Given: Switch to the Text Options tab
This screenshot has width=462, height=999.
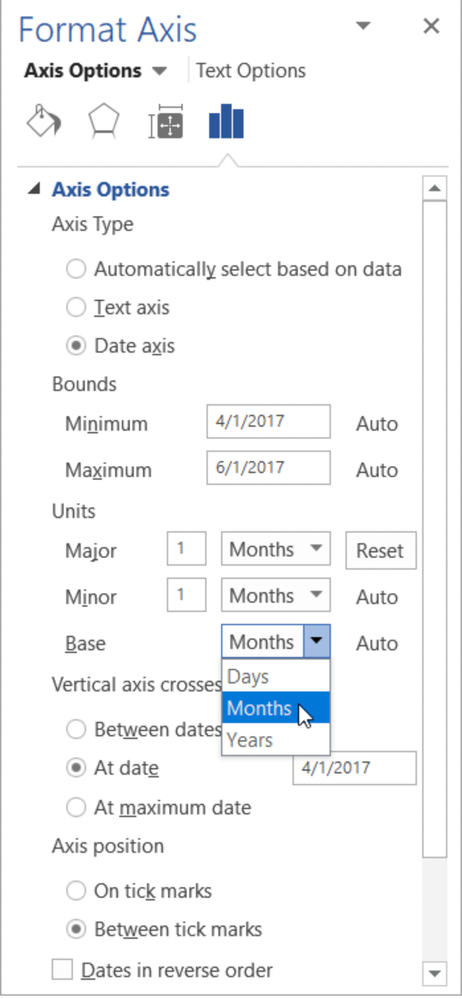Looking at the screenshot, I should point(250,71).
